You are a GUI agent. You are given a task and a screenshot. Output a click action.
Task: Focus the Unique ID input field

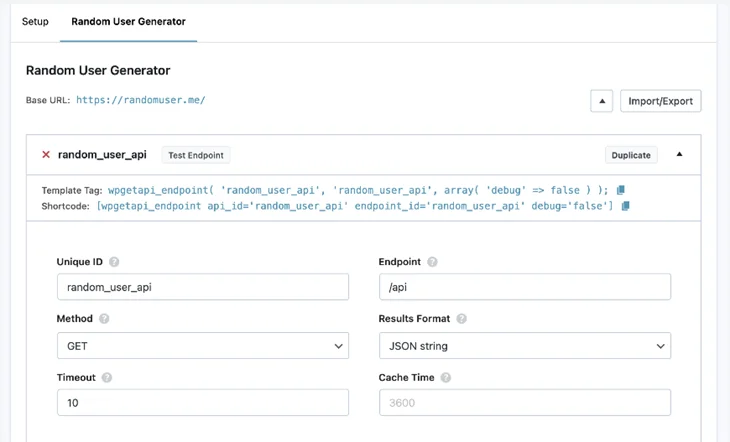click(x=203, y=287)
